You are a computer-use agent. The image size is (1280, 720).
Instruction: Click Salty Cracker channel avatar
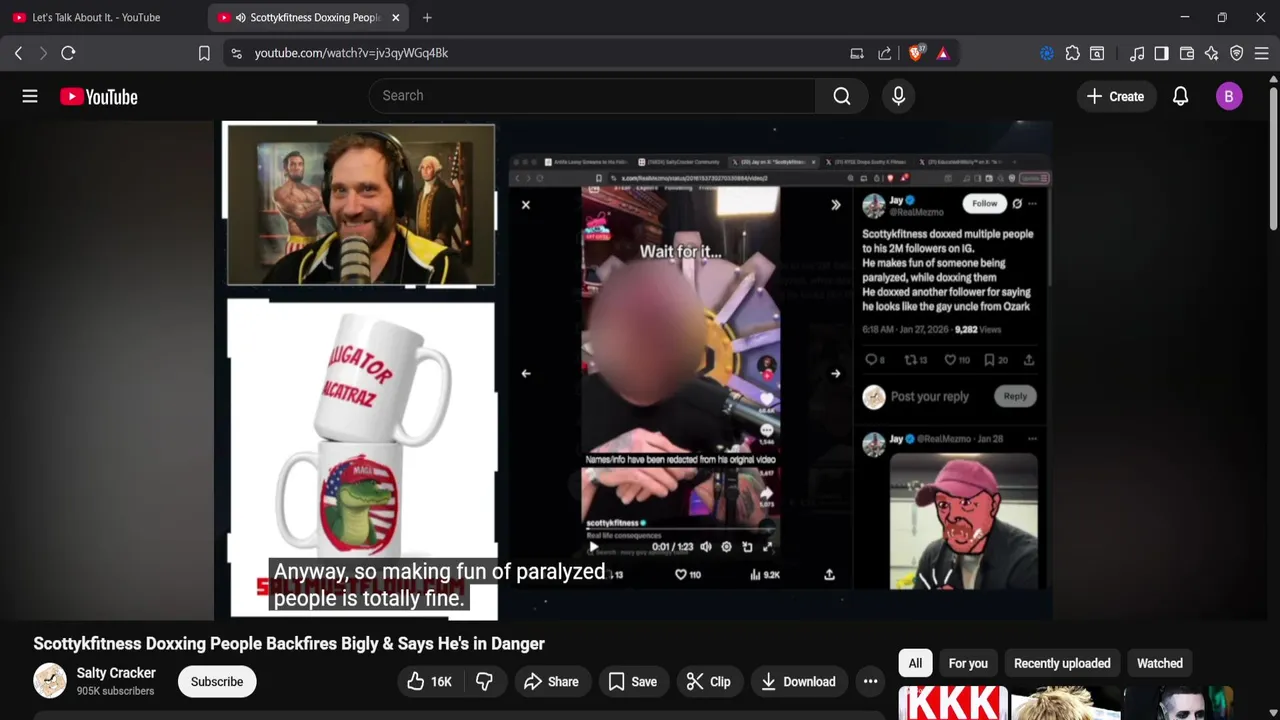50,681
